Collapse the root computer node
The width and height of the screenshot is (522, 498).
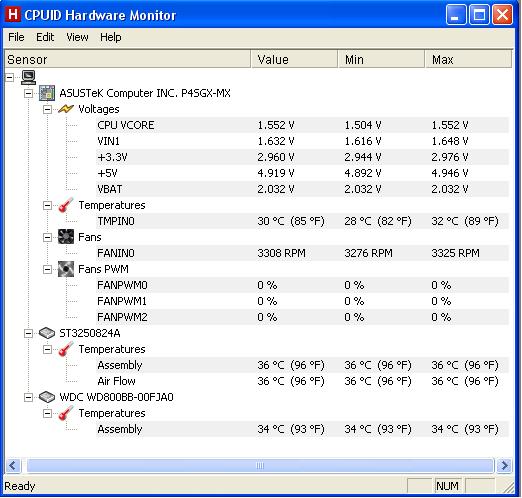click(x=10, y=77)
